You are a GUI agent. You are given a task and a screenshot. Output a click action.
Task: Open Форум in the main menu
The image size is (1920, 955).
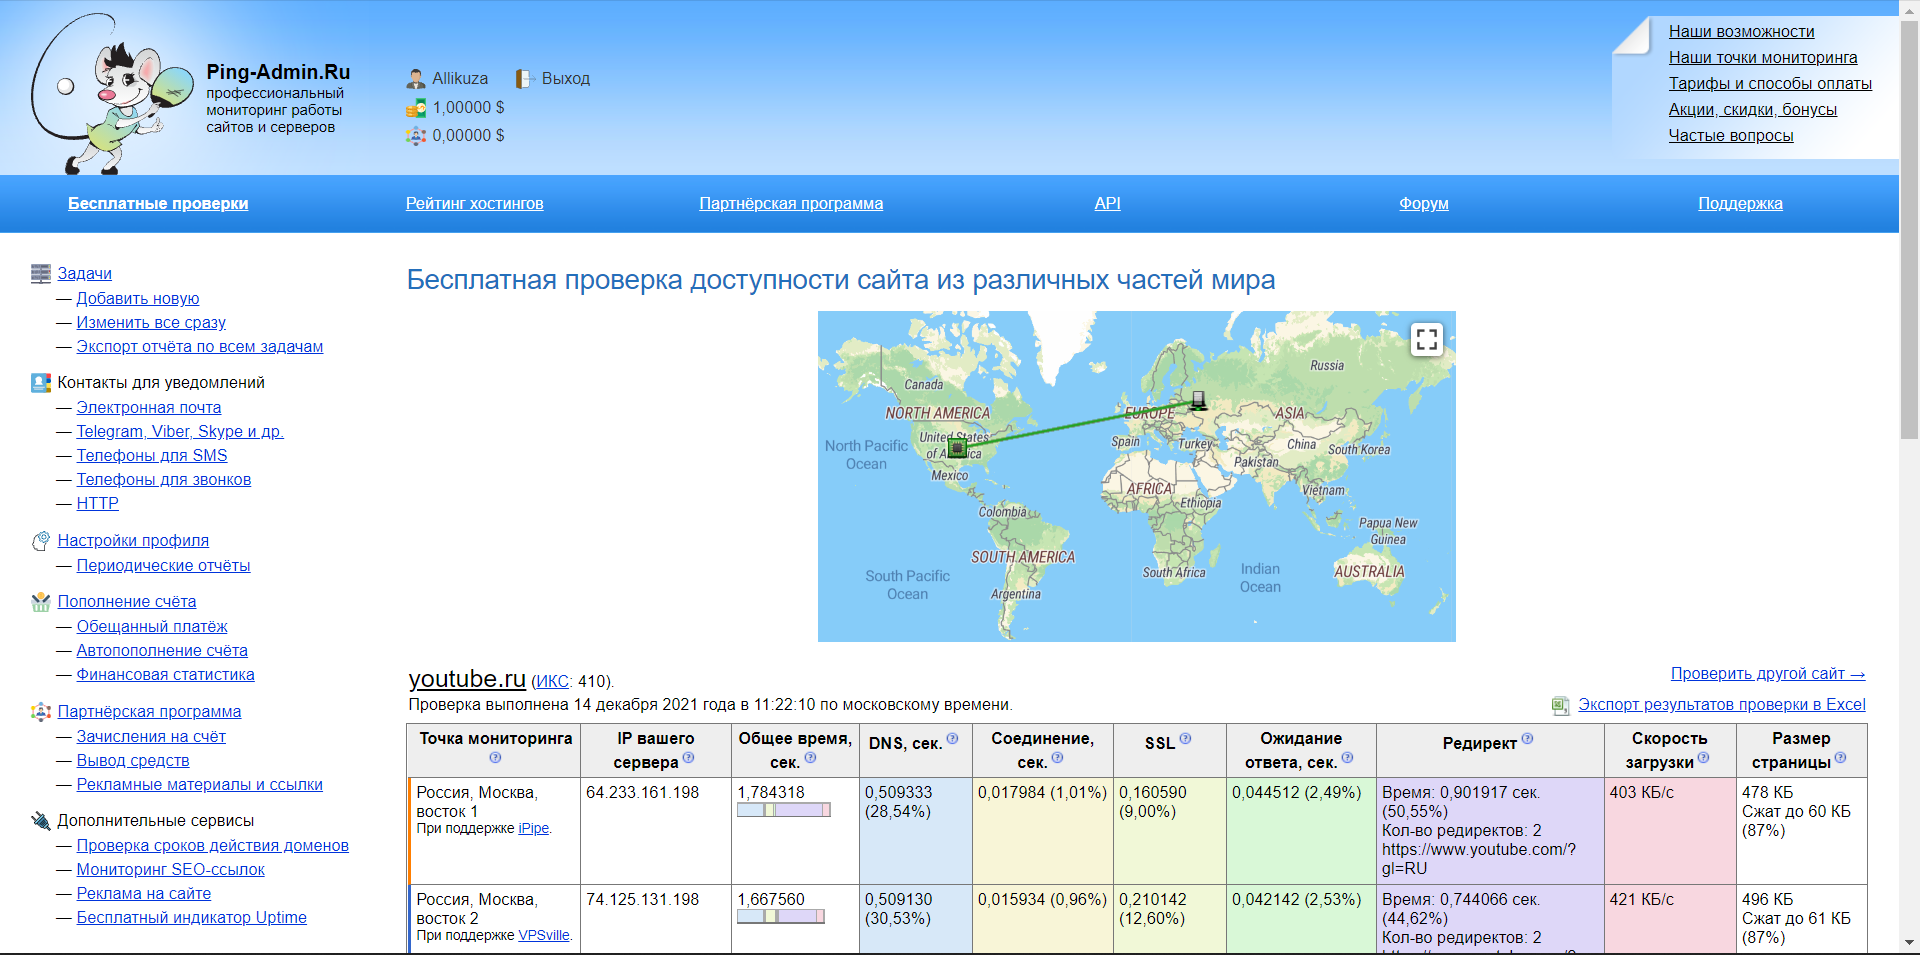pos(1424,204)
